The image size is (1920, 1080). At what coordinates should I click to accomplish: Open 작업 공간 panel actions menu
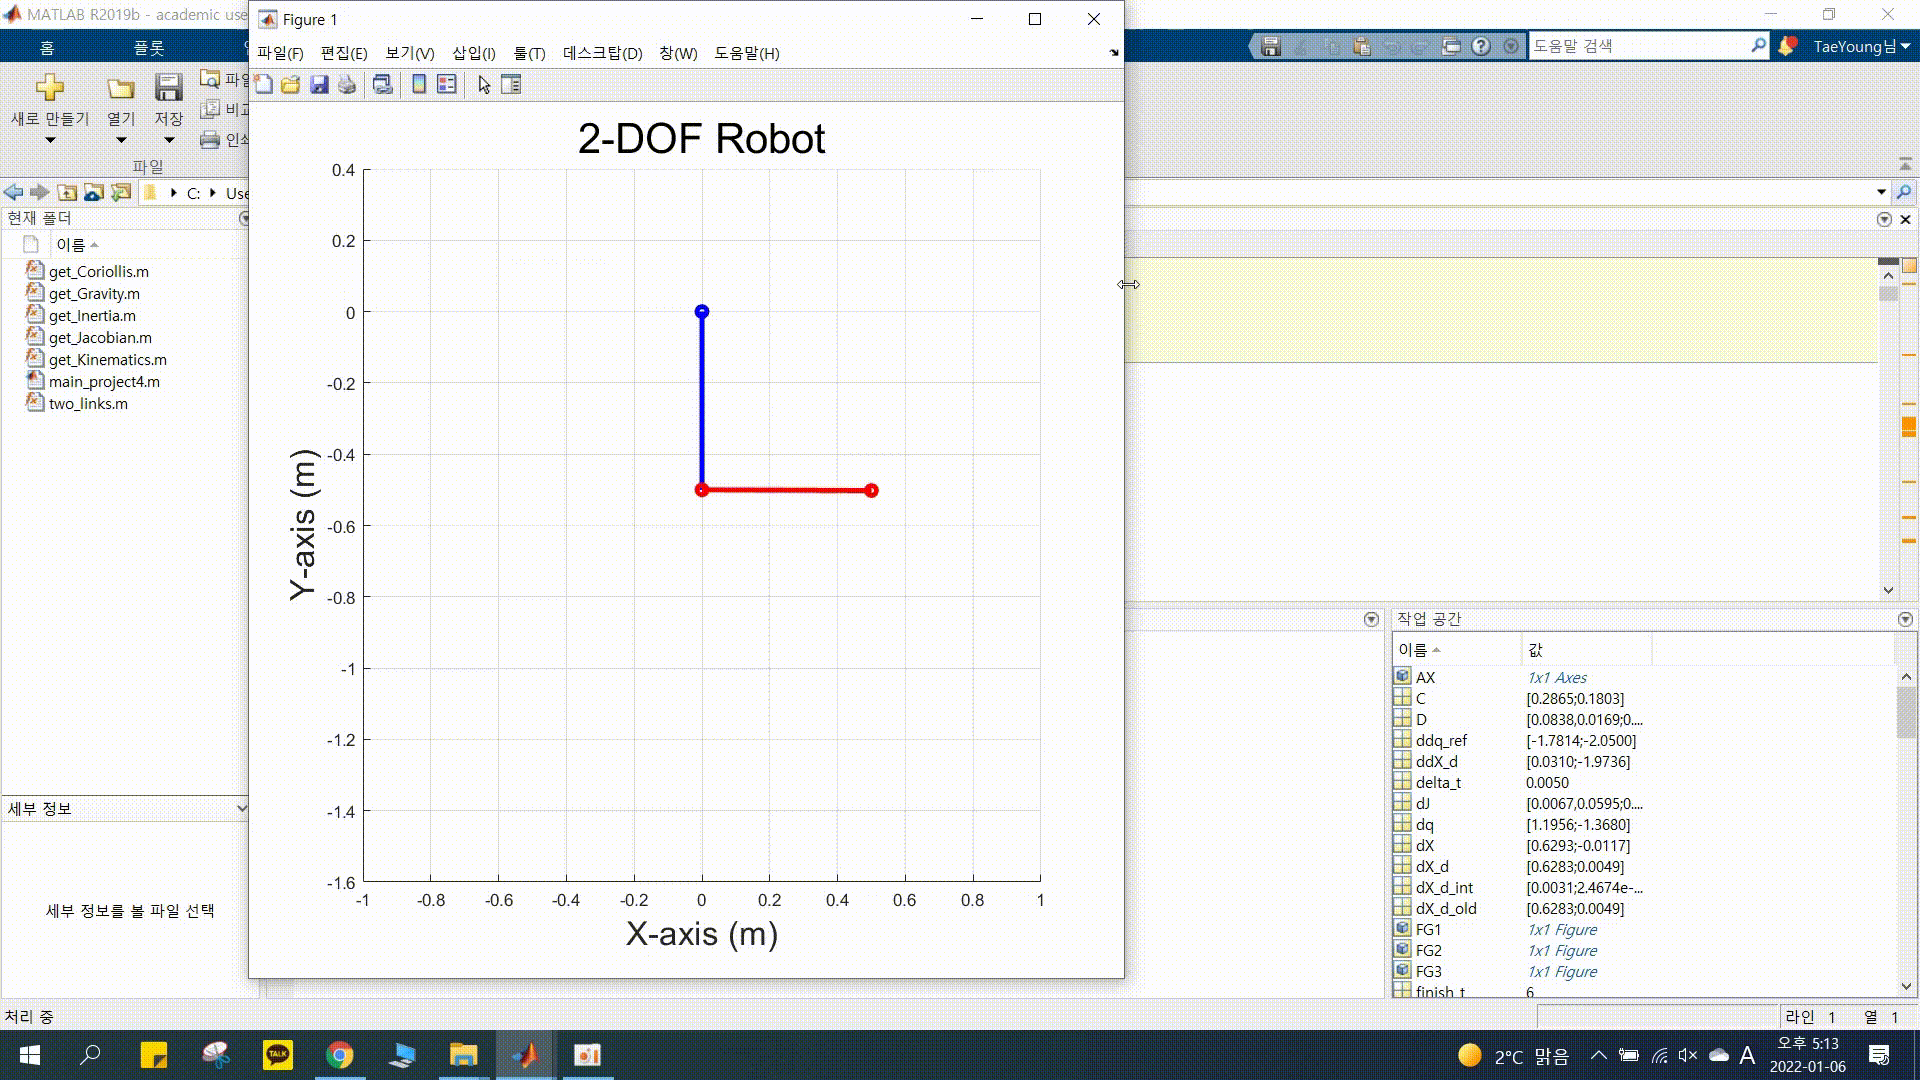[1905, 620]
